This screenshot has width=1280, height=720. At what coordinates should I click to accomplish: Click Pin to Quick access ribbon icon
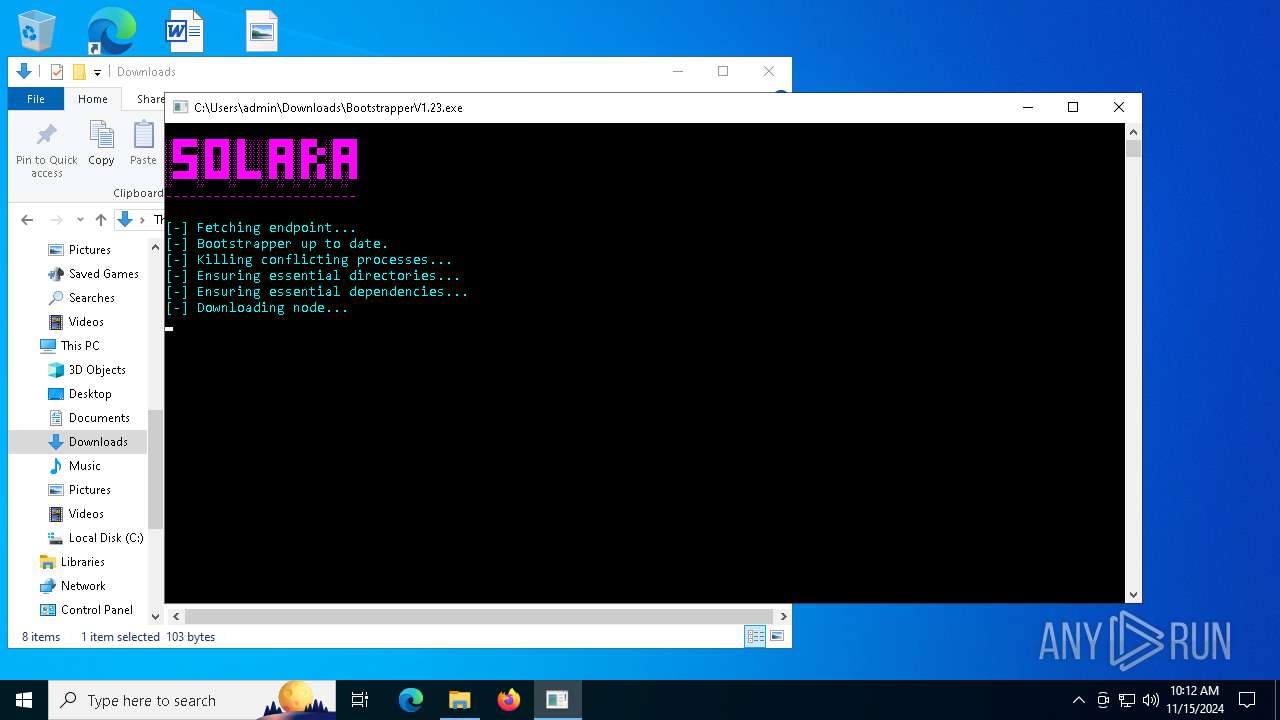[x=47, y=151]
